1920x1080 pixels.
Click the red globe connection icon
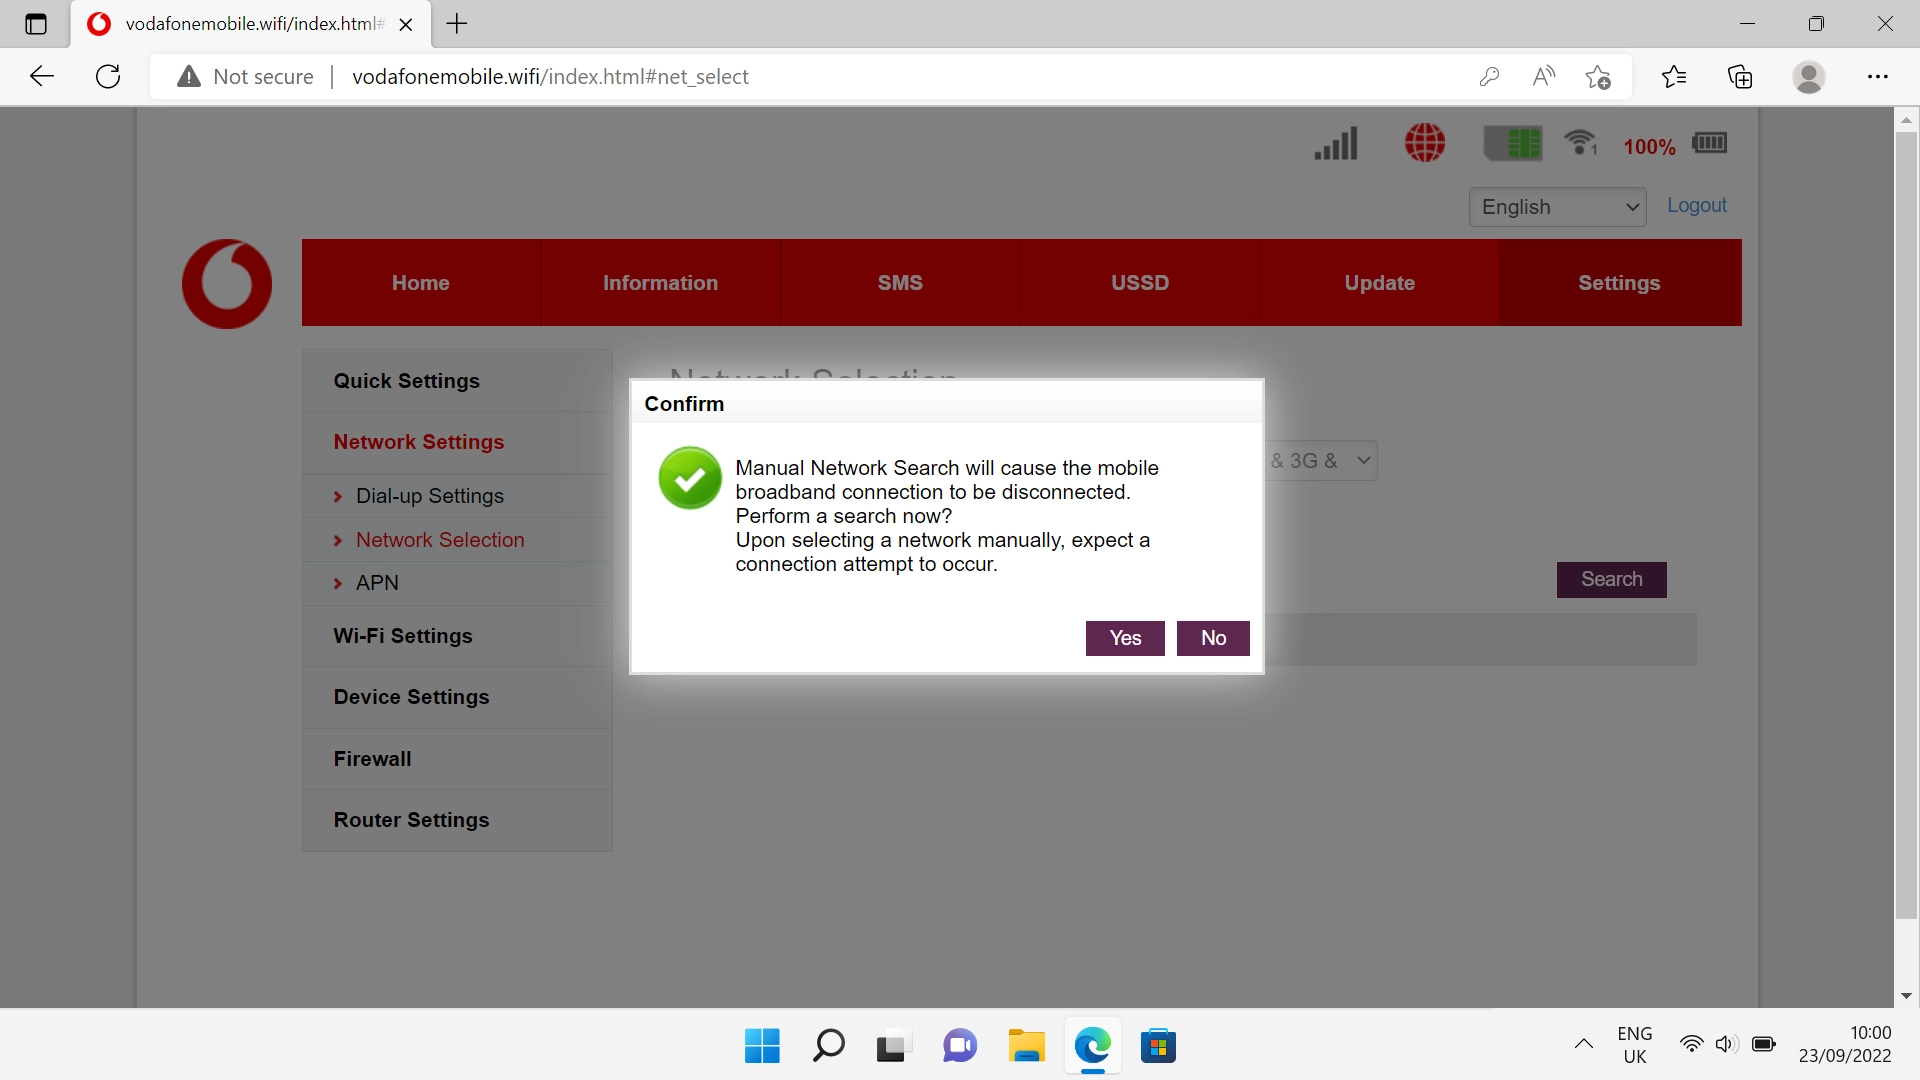point(1424,143)
